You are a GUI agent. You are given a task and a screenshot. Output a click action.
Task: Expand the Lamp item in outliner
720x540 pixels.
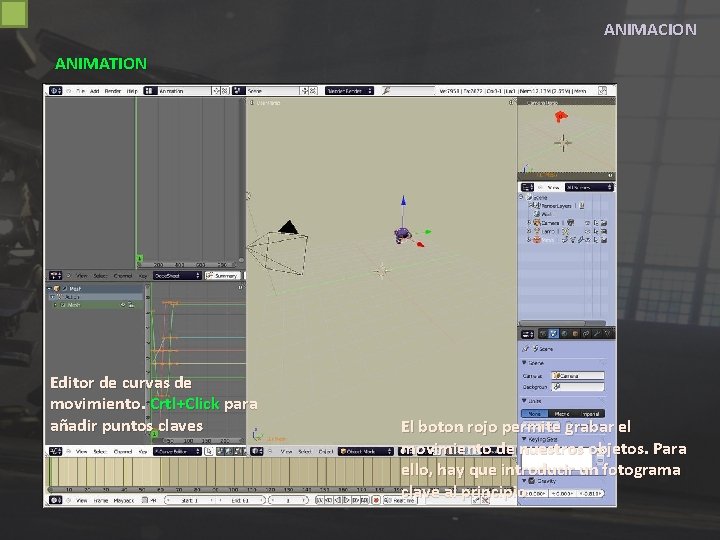coord(529,231)
